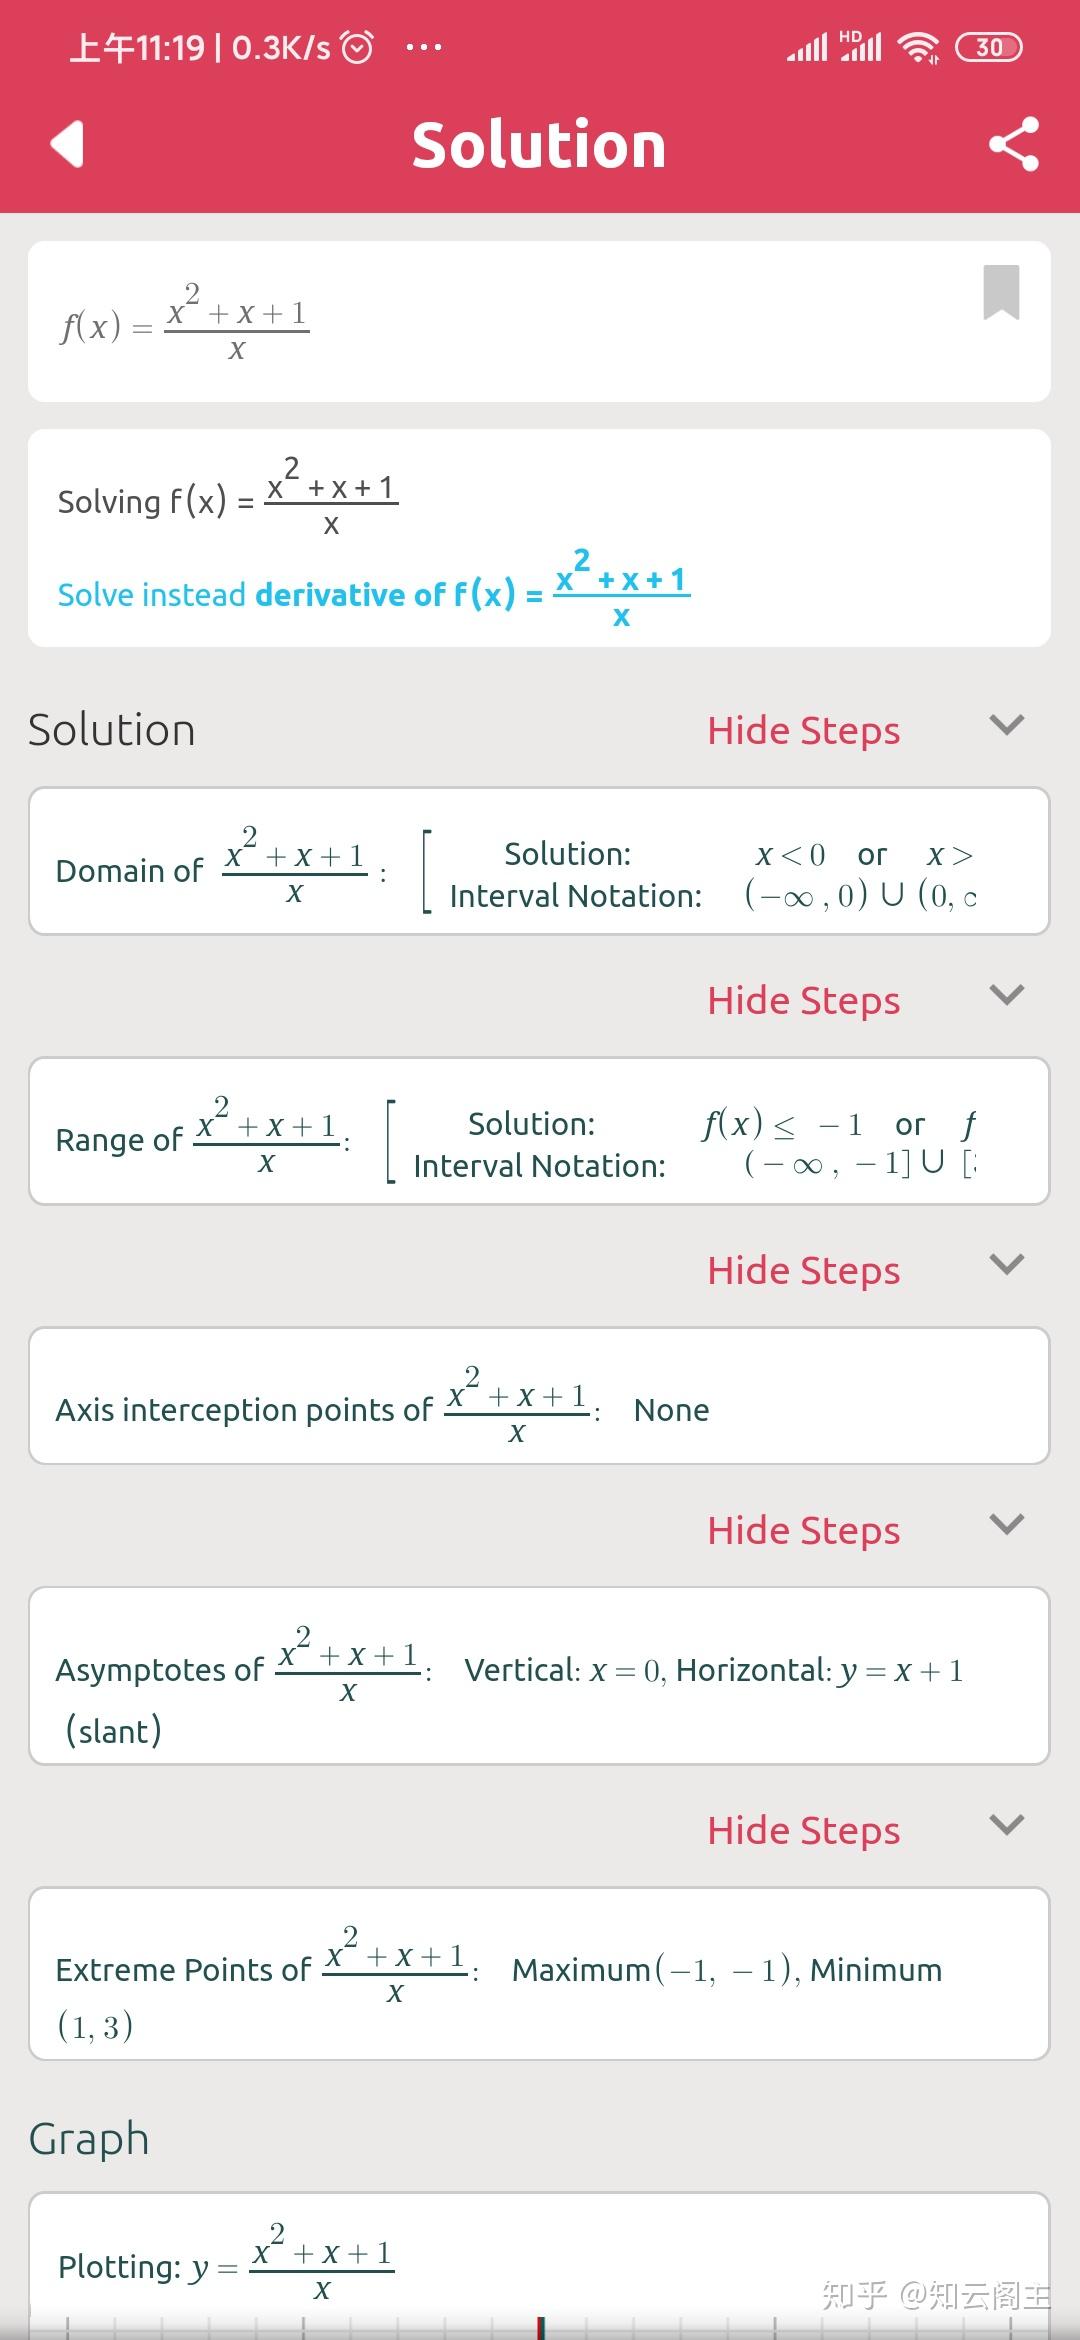1080x2340 pixels.
Task: Collapse chevron above the Asymptotes card
Action: coord(1006,1525)
